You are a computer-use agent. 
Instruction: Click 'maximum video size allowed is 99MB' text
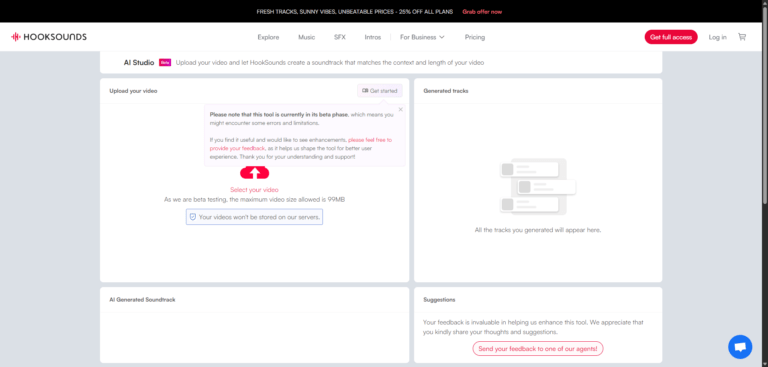click(x=287, y=199)
